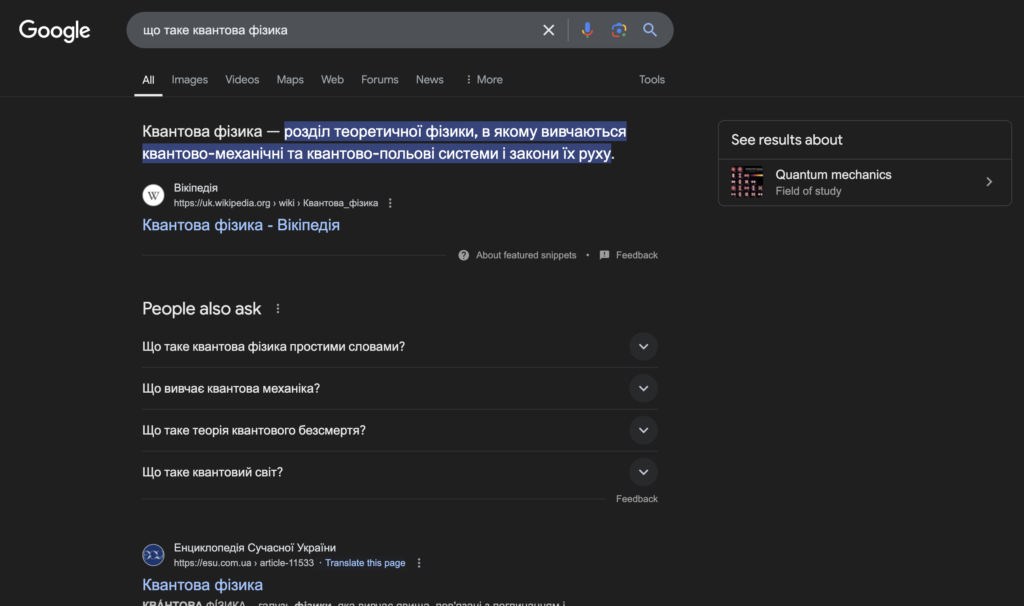1024x606 pixels.
Task: Click the magnifying glass search button
Action: pyautogui.click(x=650, y=30)
